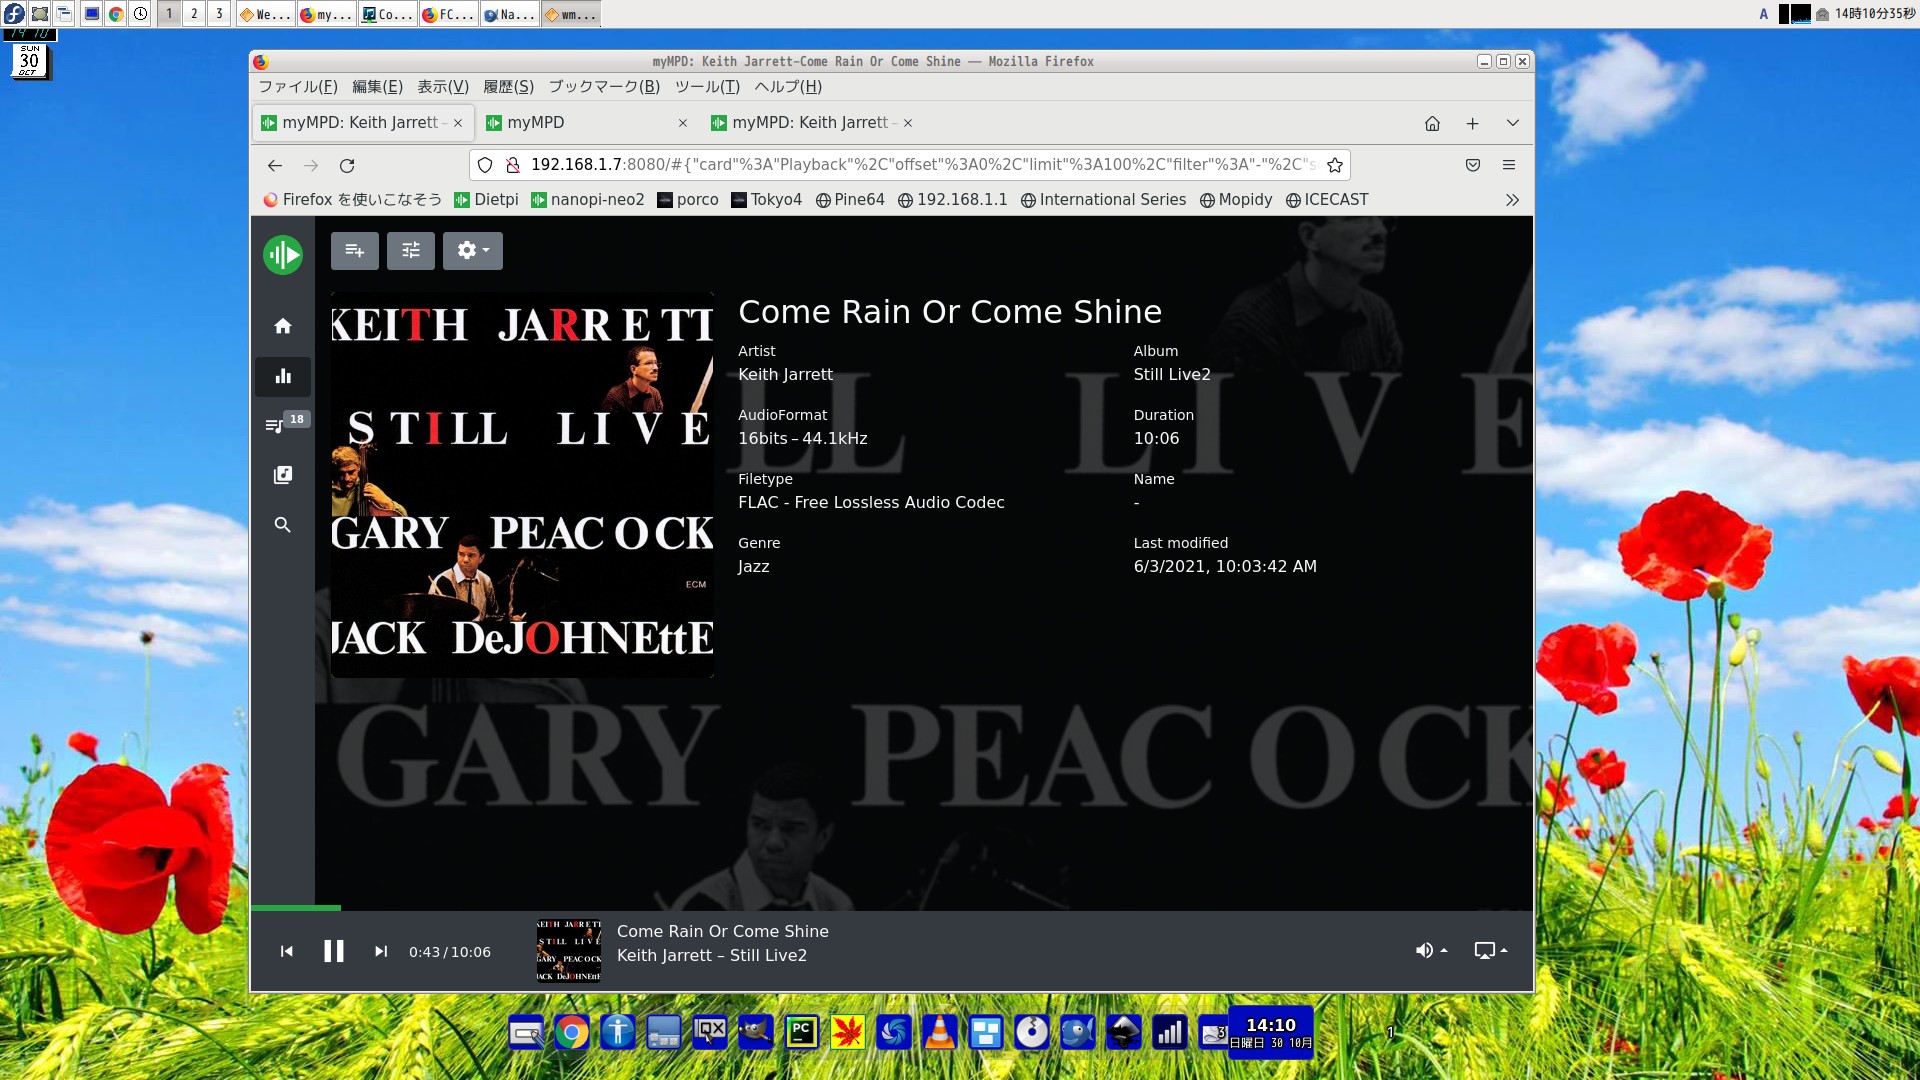
Task: Click the Keith Jarrett artist link
Action: (x=785, y=375)
